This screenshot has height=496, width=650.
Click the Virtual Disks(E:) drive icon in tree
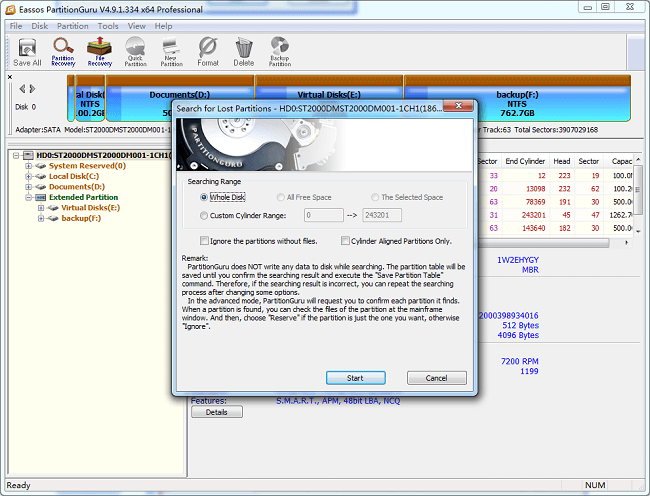53,208
